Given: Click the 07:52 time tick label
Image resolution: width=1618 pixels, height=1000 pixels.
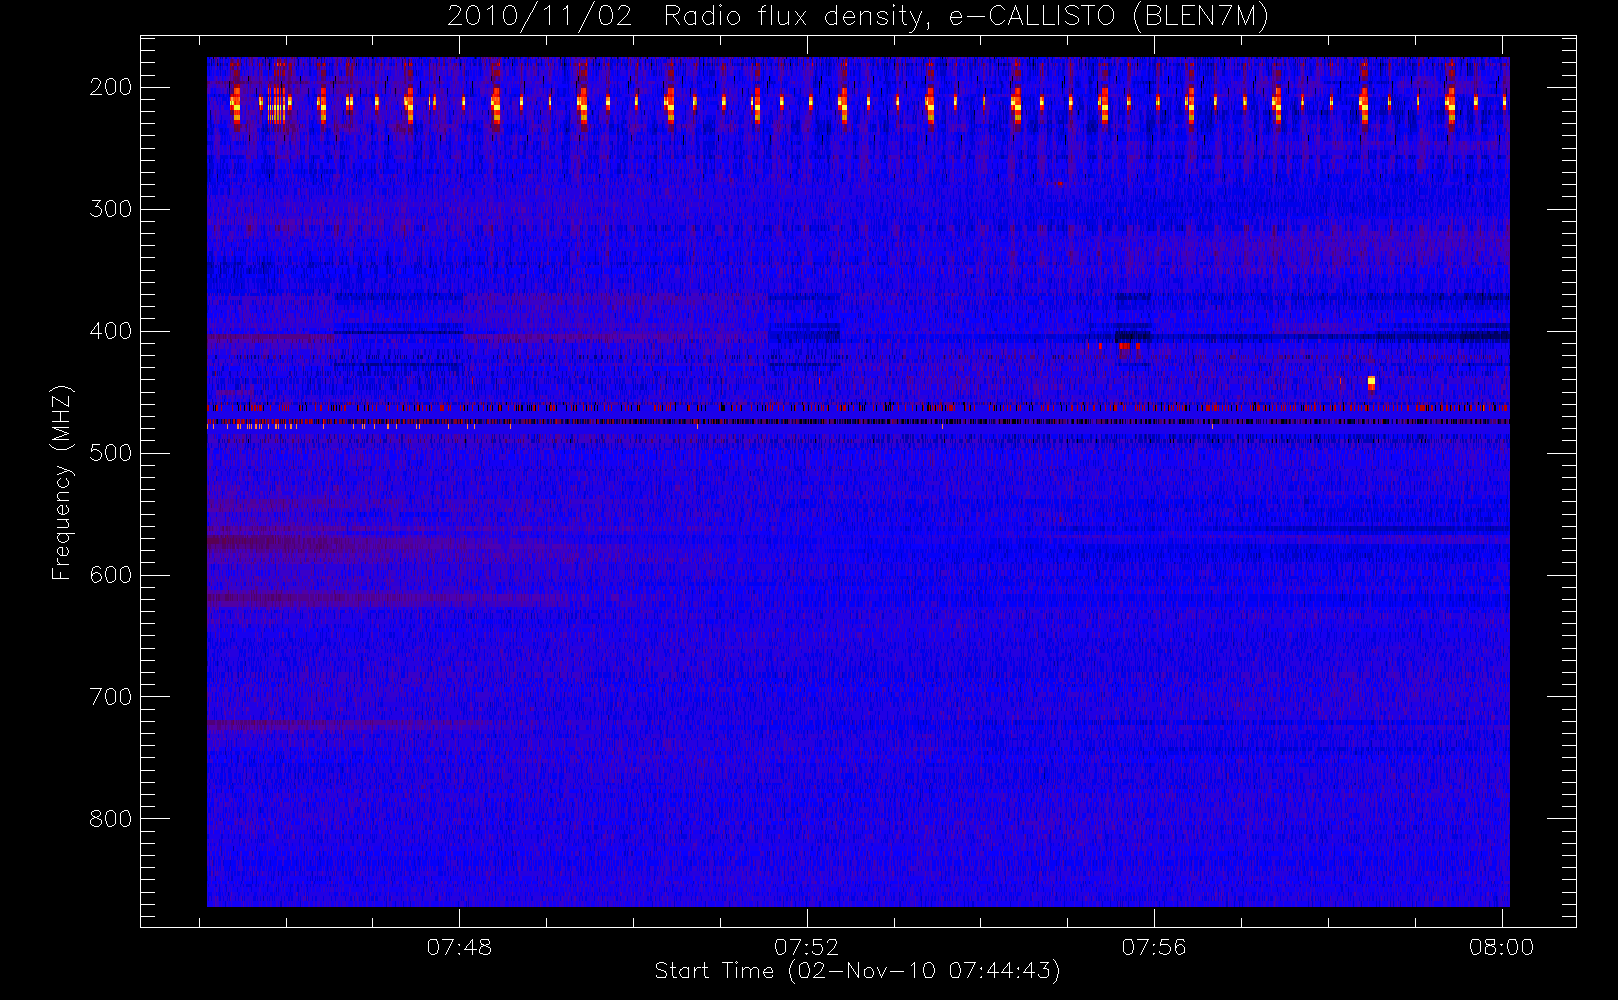Looking at the screenshot, I should coord(806,947).
